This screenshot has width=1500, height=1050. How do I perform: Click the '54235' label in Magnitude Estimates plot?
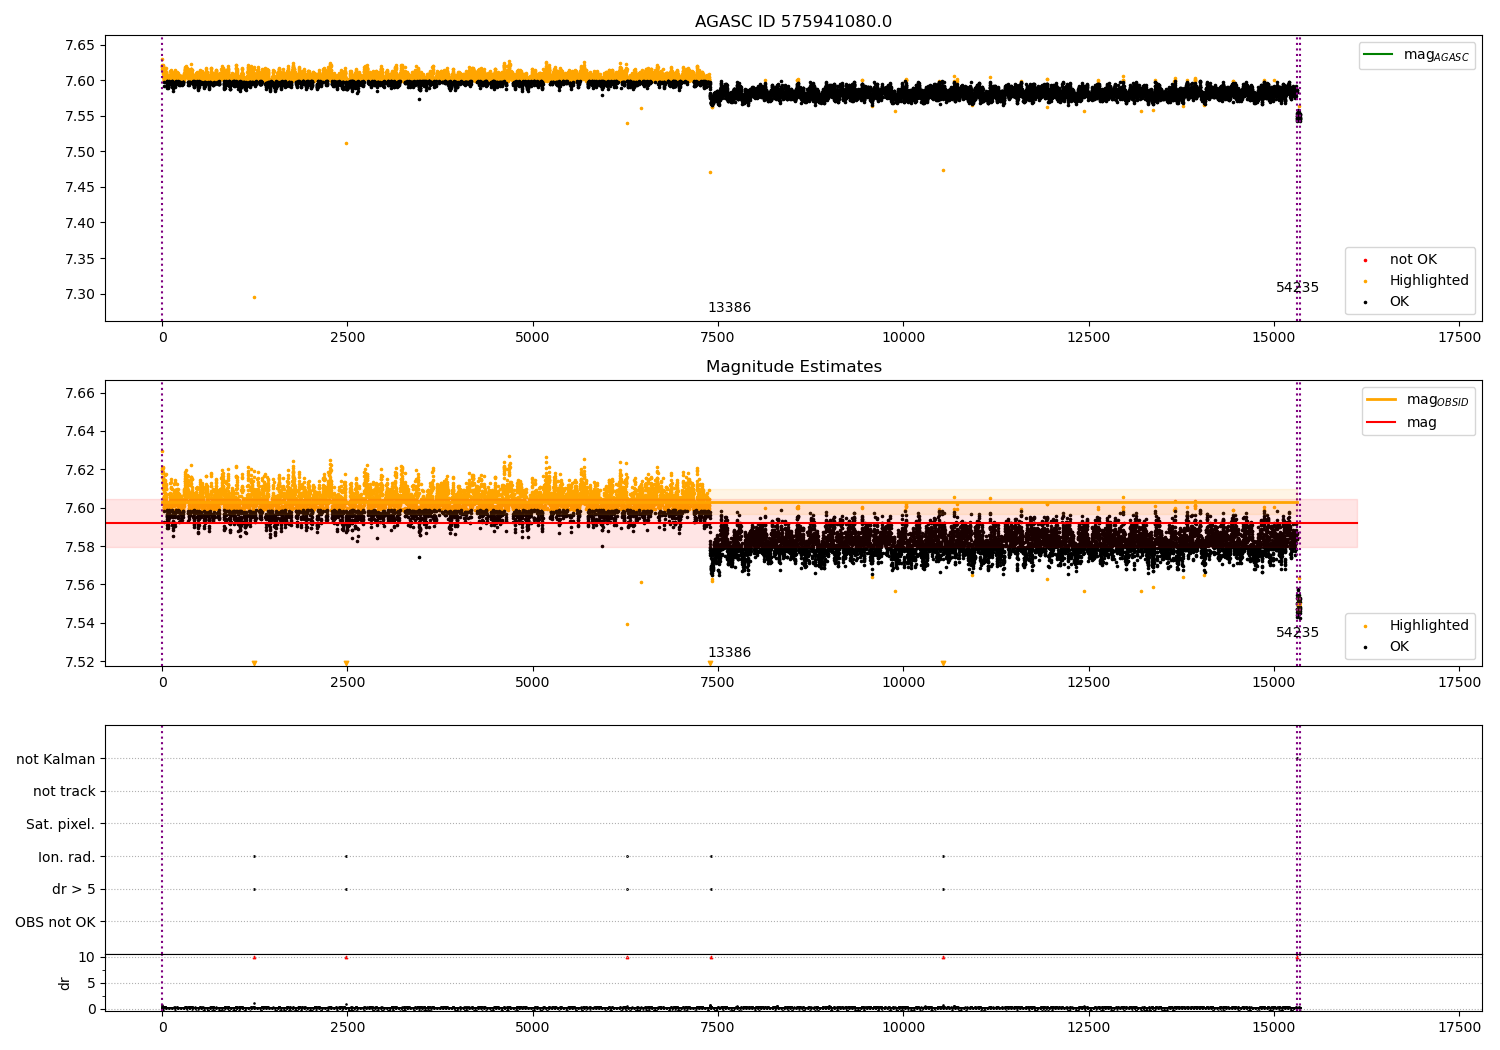tap(1297, 633)
